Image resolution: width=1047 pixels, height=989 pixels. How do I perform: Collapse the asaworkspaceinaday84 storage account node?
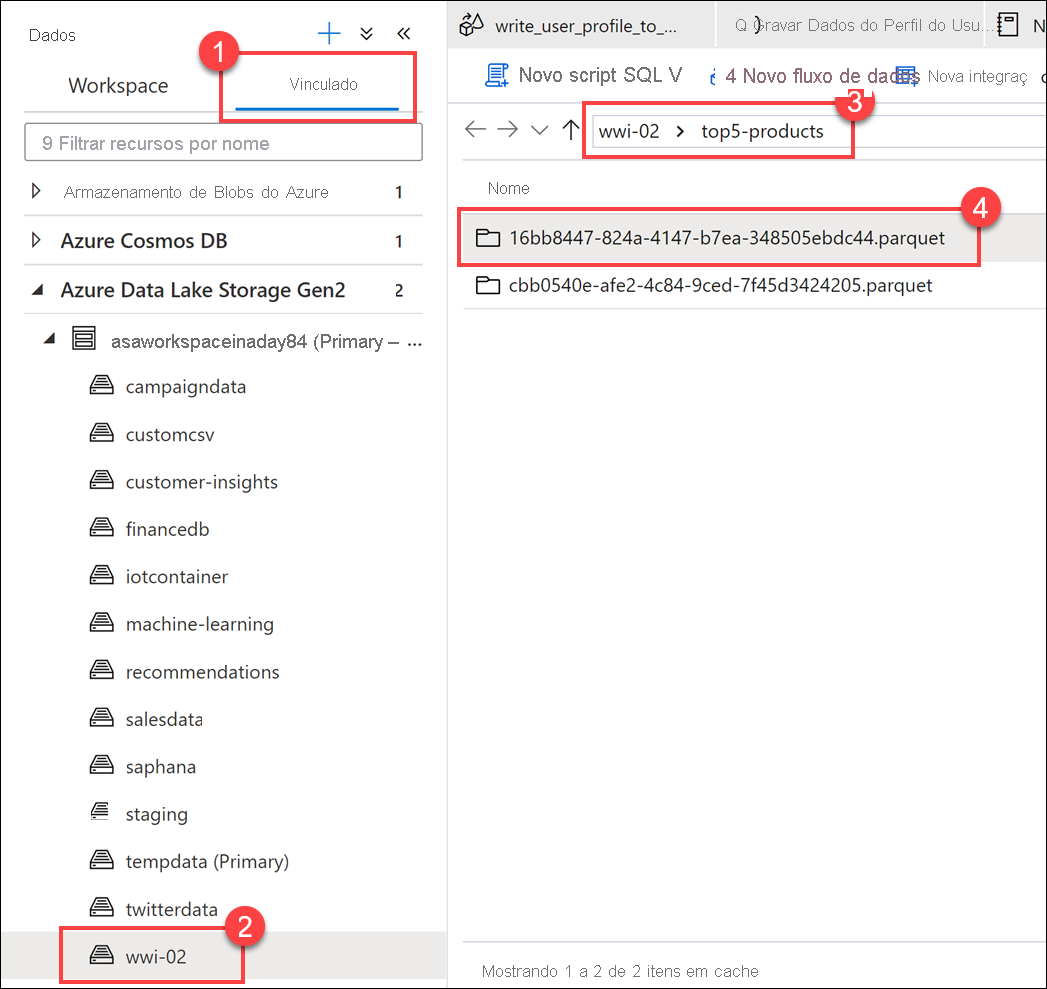click(x=49, y=339)
